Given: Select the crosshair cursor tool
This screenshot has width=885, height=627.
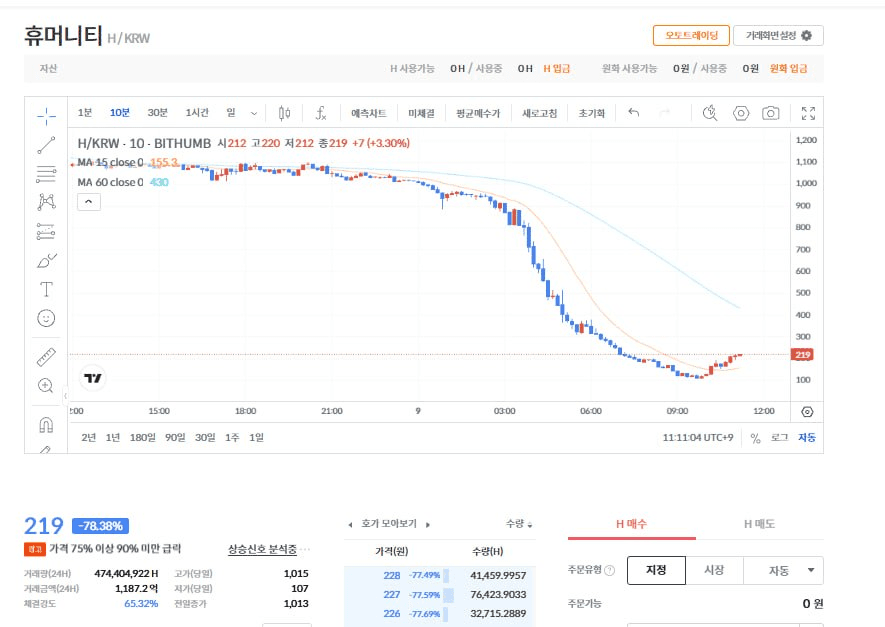Looking at the screenshot, I should point(46,116).
